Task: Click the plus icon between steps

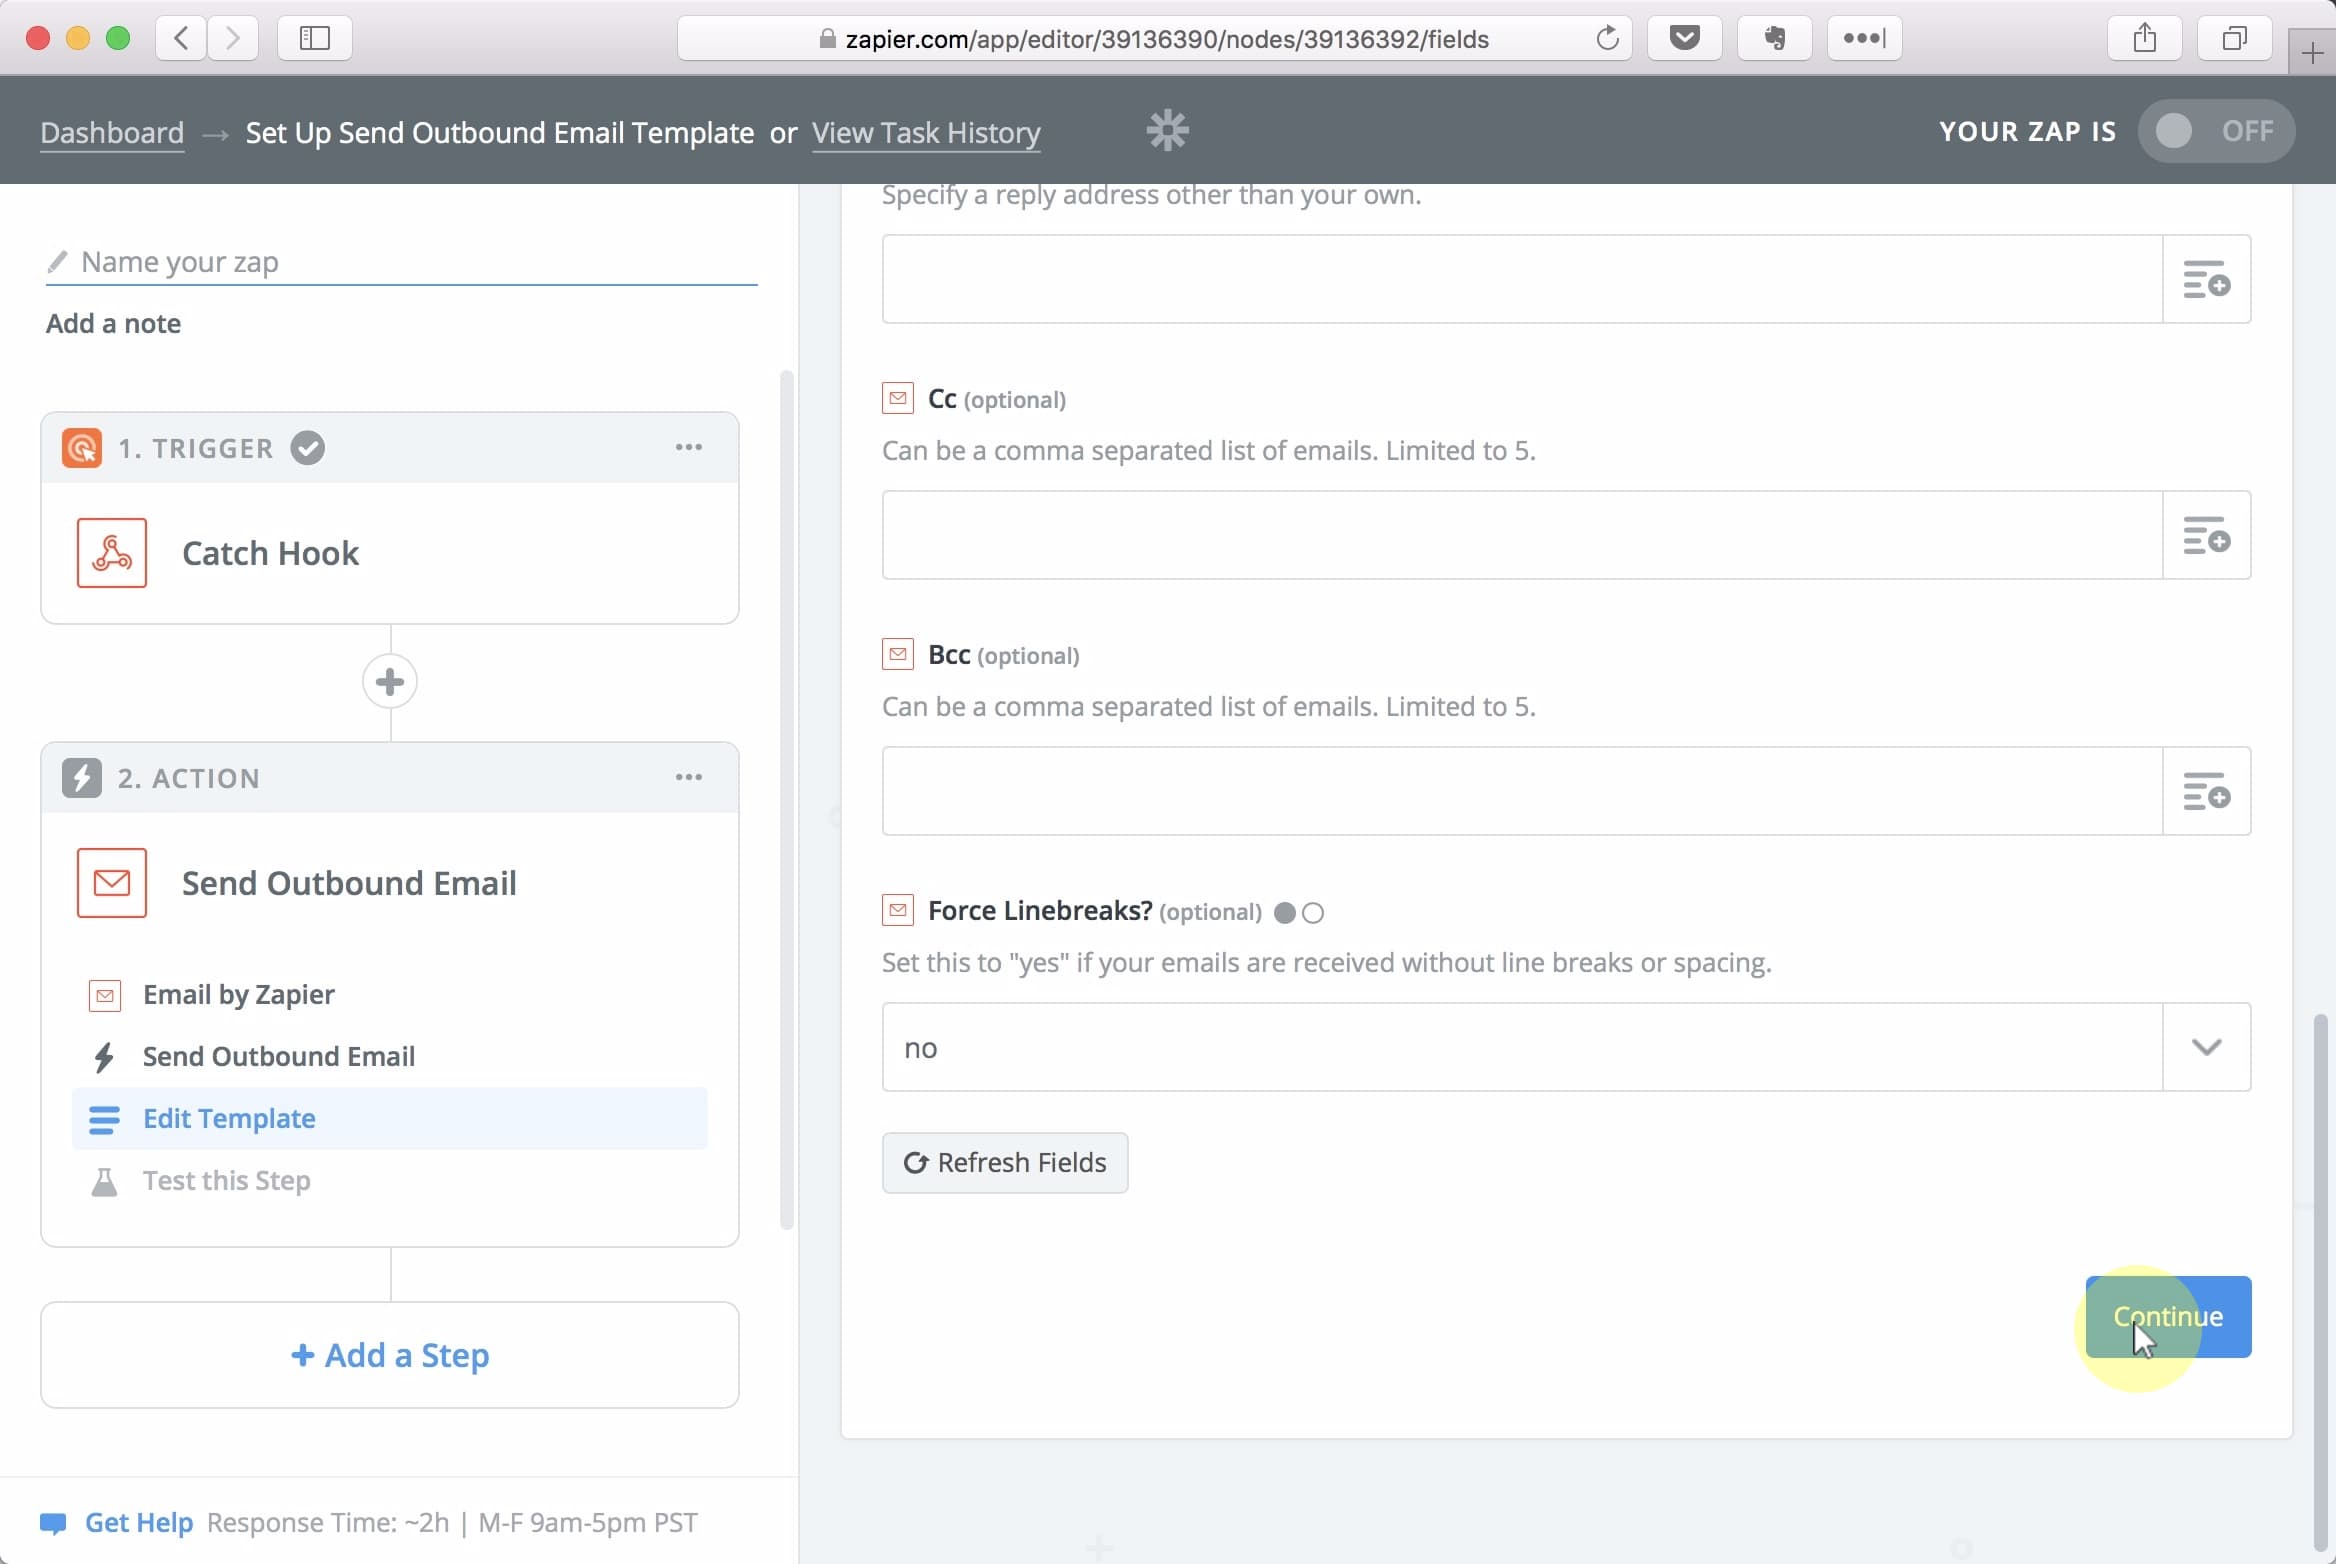Action: (389, 682)
